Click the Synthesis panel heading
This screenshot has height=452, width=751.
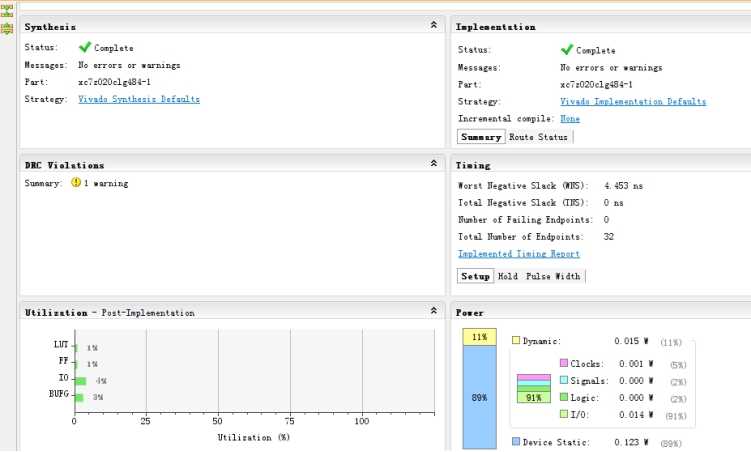click(x=50, y=27)
